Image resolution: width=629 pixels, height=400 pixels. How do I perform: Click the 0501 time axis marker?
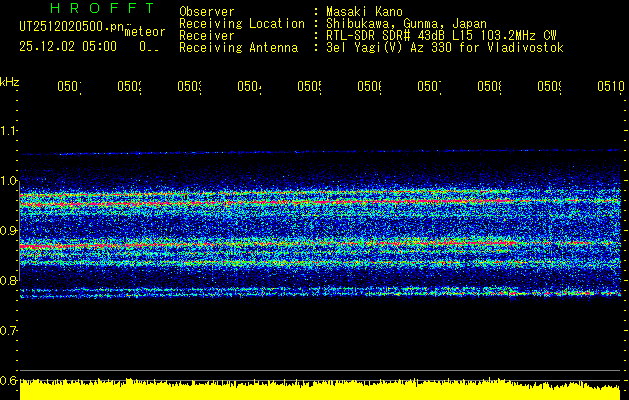[69, 86]
